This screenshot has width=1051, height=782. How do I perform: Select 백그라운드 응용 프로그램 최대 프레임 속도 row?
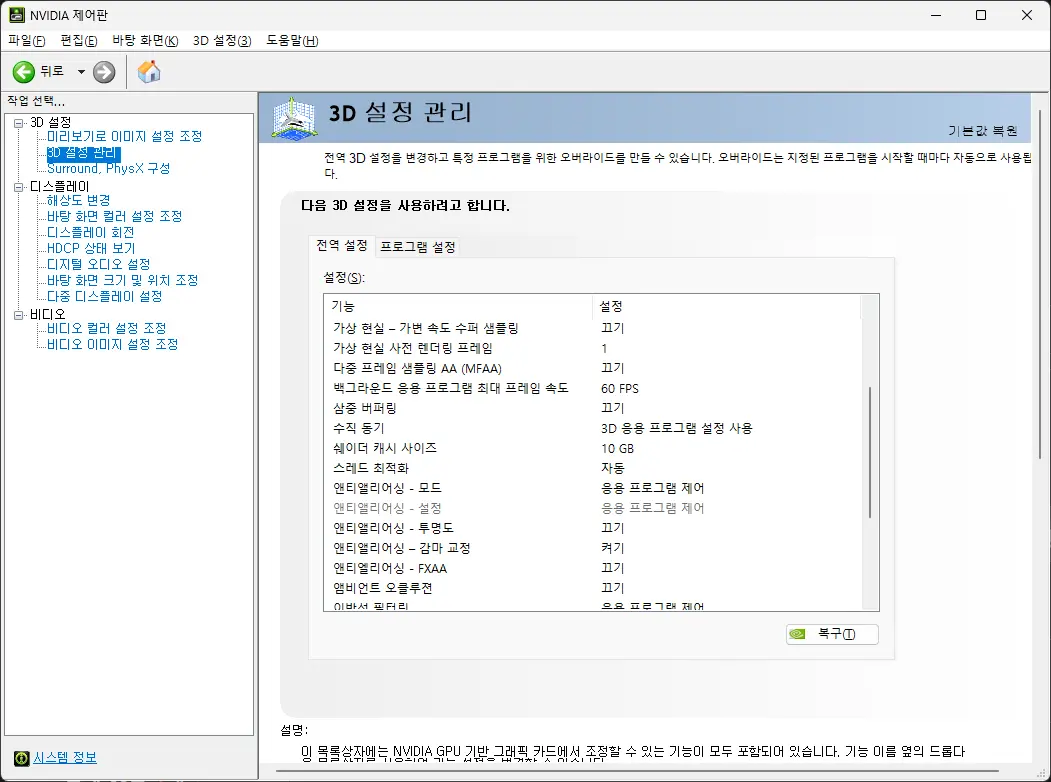pos(593,389)
